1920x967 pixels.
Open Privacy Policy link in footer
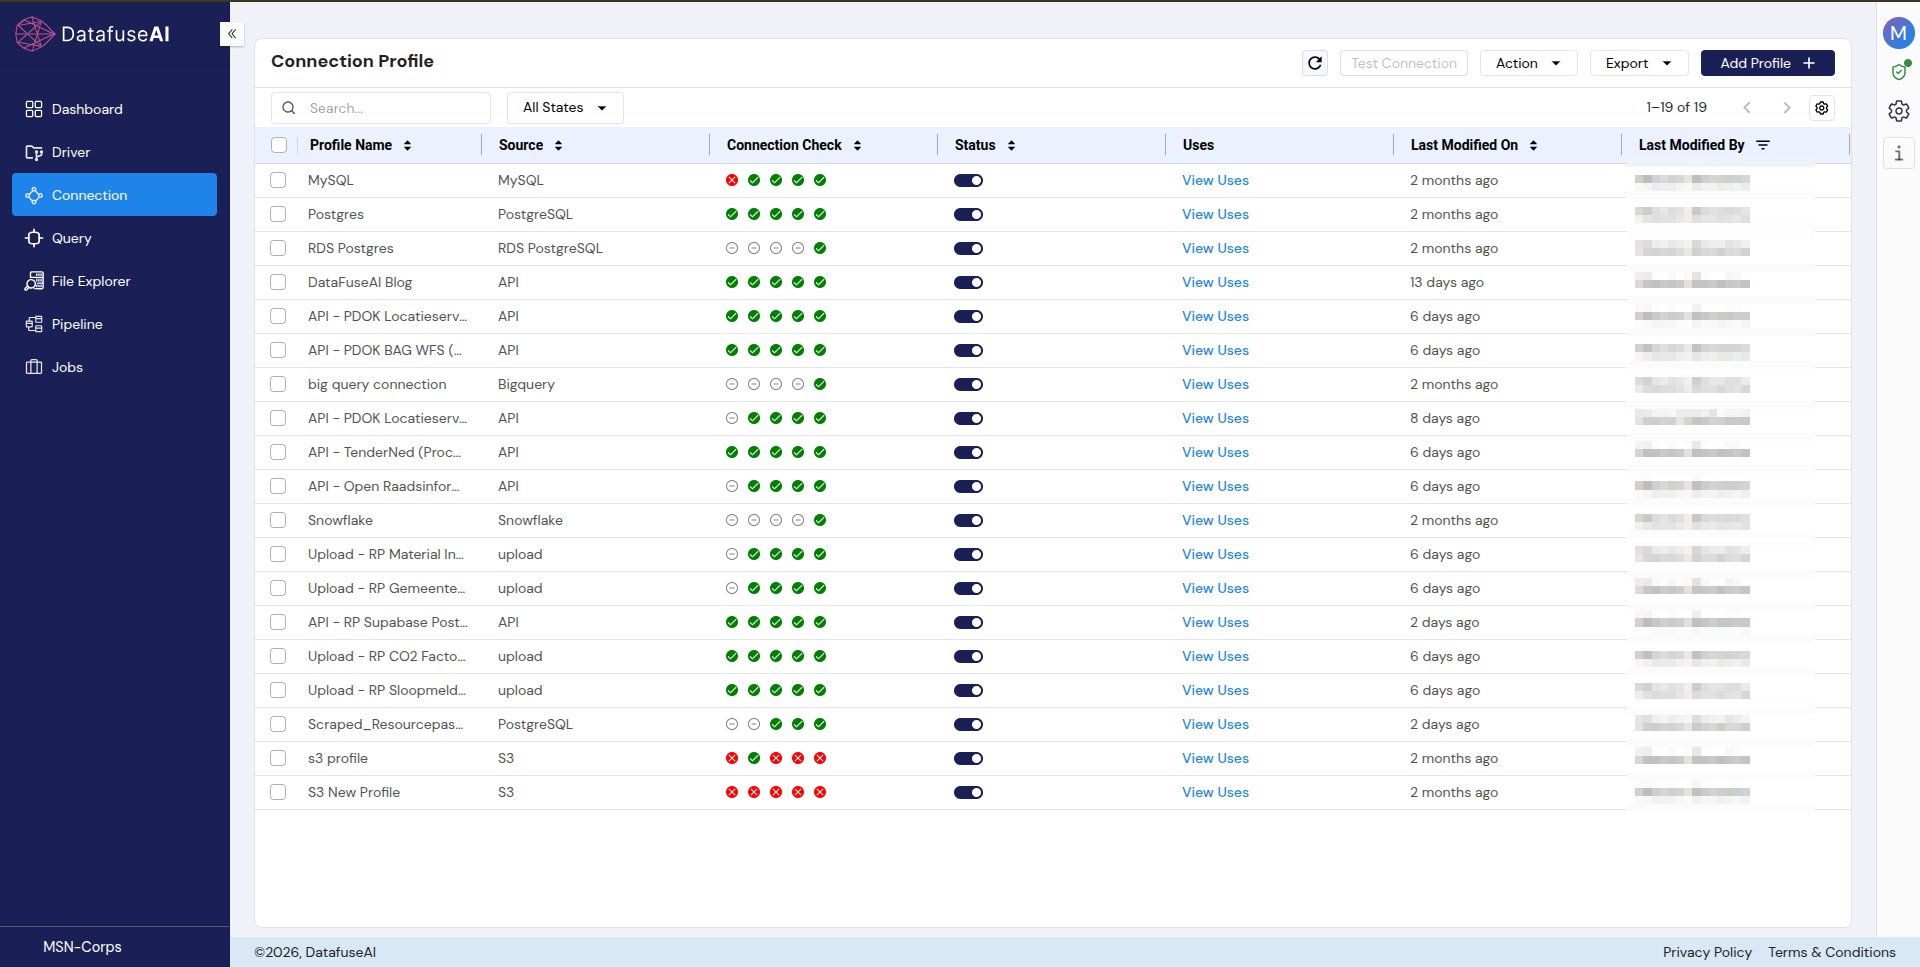1707,952
